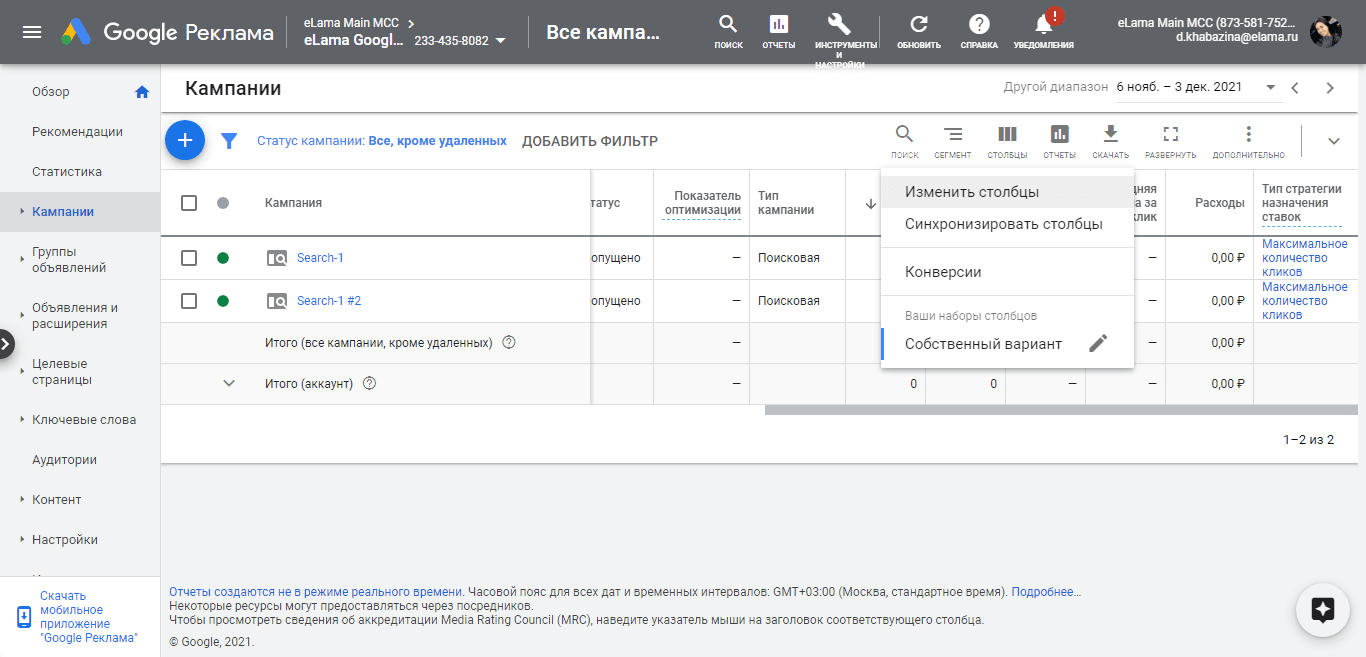
Task: Click help icon next to Итого (аккаунт)
Action: pos(369,383)
